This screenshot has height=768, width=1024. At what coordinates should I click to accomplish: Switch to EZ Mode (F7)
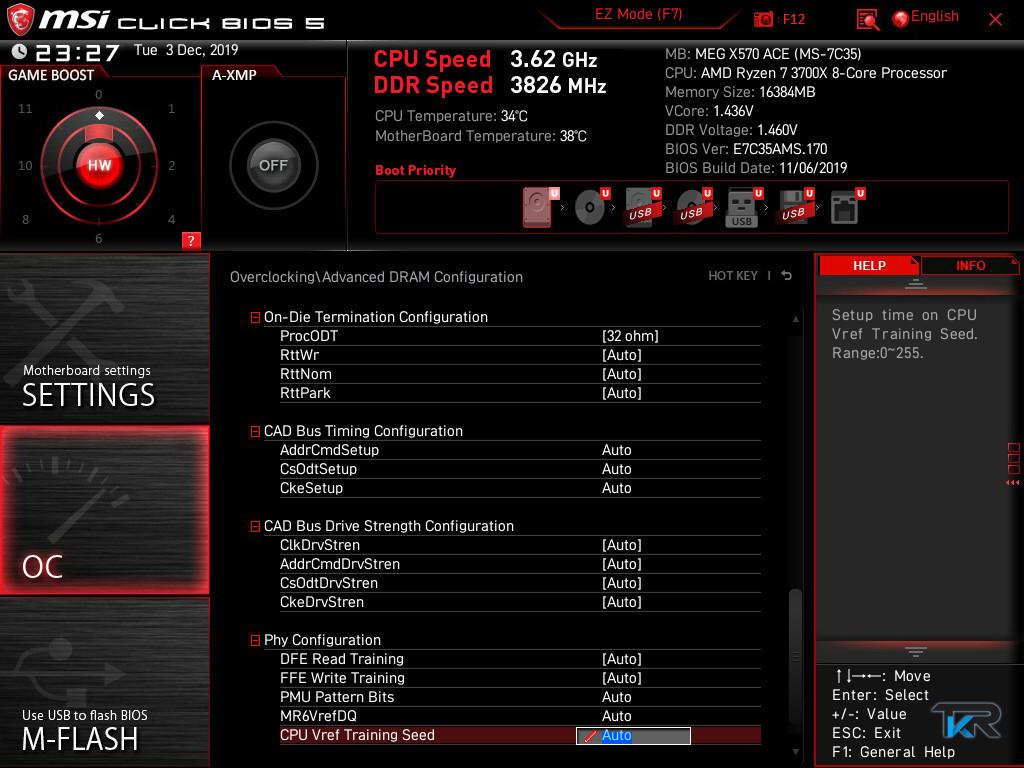click(638, 14)
